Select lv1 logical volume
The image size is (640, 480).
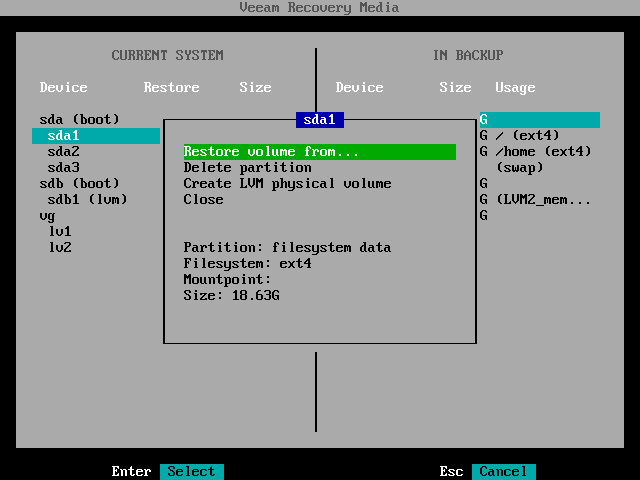point(60,231)
